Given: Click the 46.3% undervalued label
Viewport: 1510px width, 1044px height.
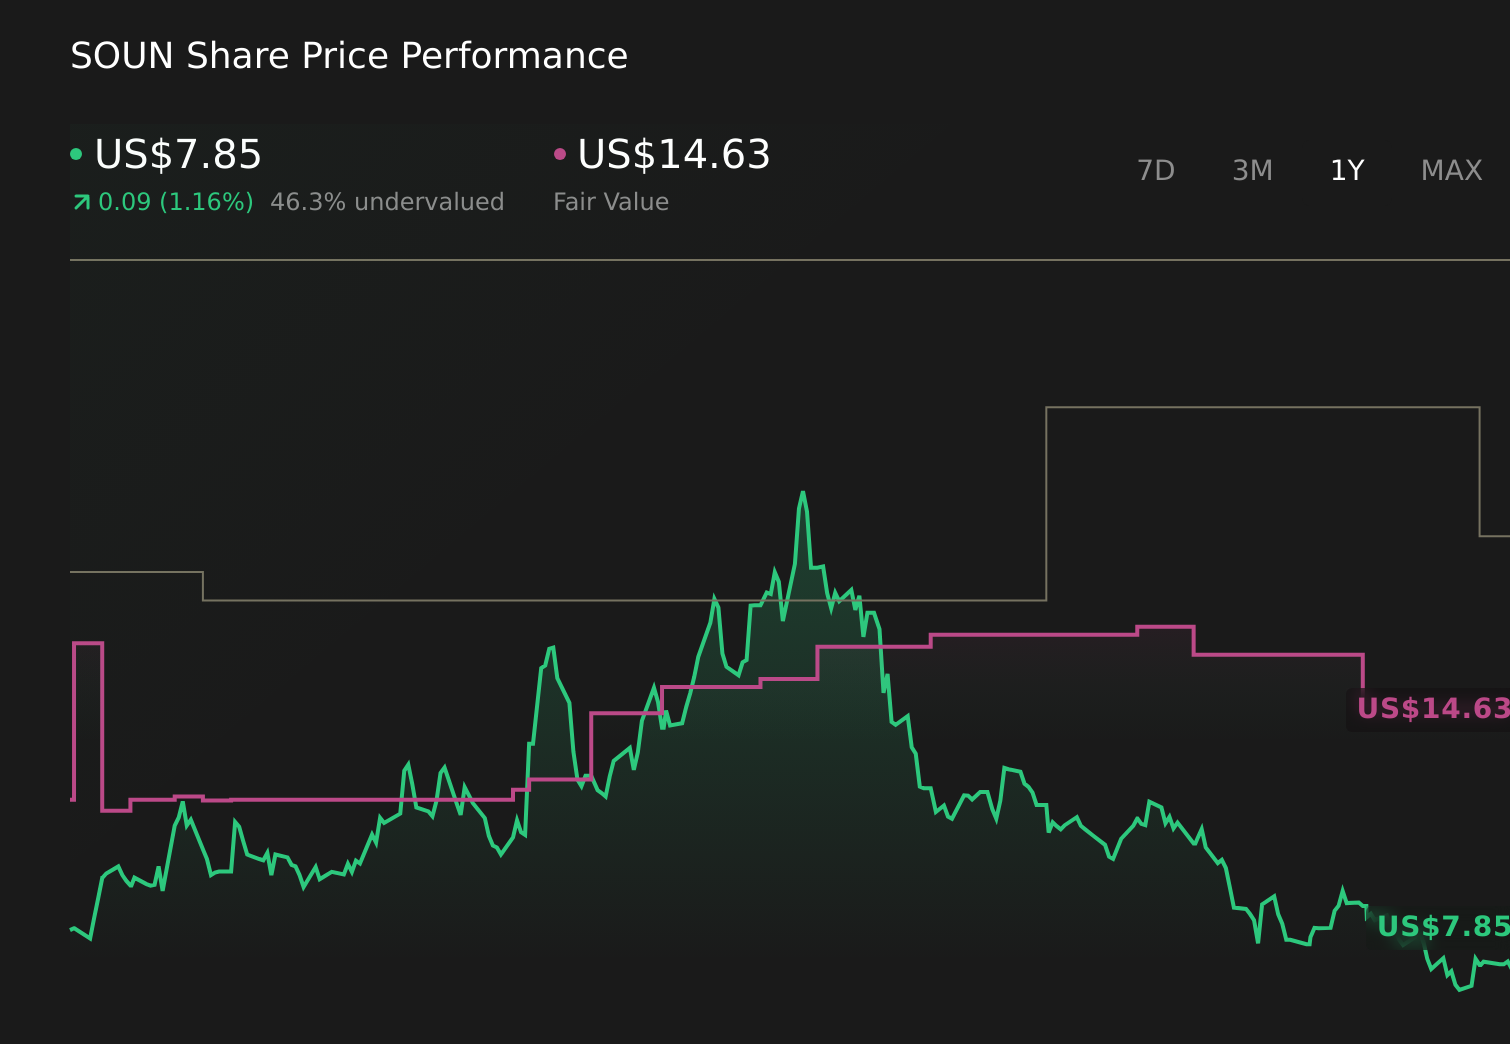Looking at the screenshot, I should point(388,201).
